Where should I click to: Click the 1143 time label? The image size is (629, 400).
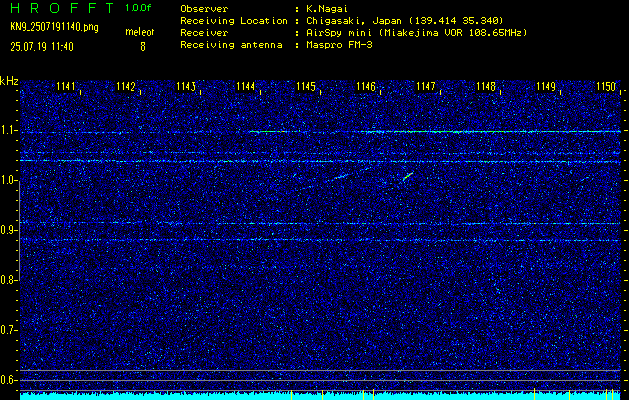pyautogui.click(x=186, y=86)
